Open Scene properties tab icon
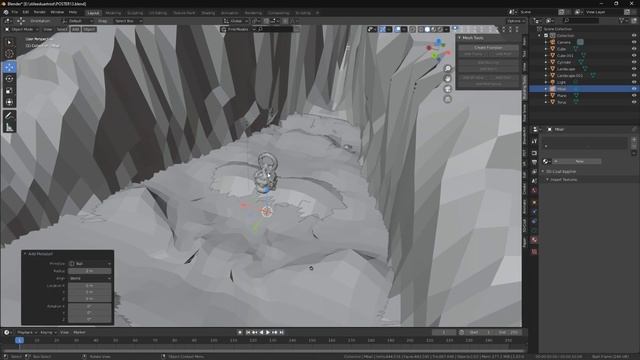This screenshot has height=360, width=640. pyautogui.click(x=534, y=181)
